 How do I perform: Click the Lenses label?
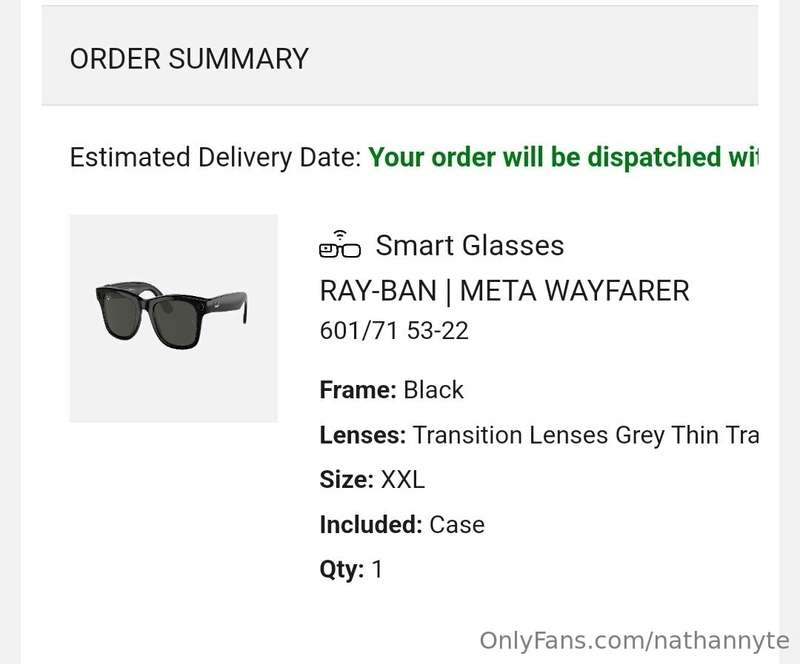(363, 435)
